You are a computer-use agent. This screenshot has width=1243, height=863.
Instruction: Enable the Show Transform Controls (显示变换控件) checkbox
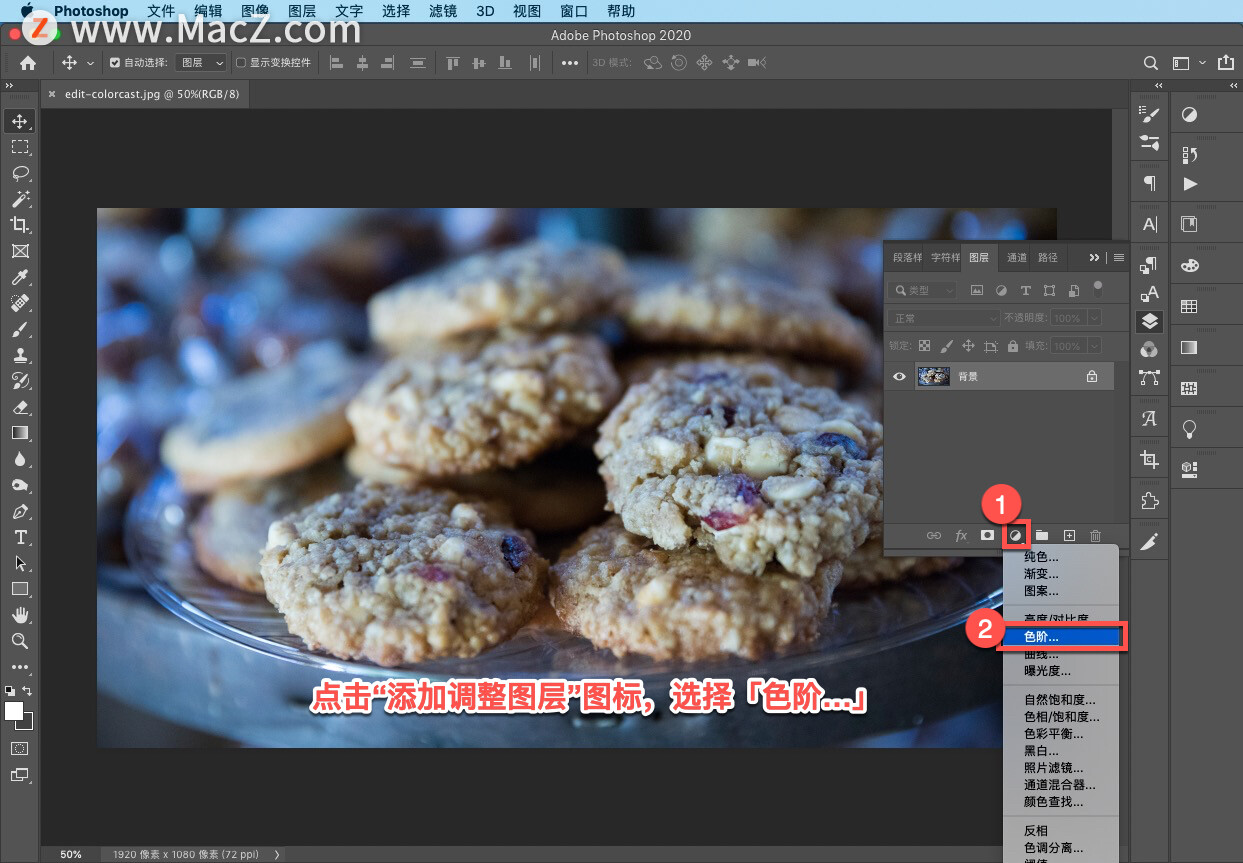241,63
